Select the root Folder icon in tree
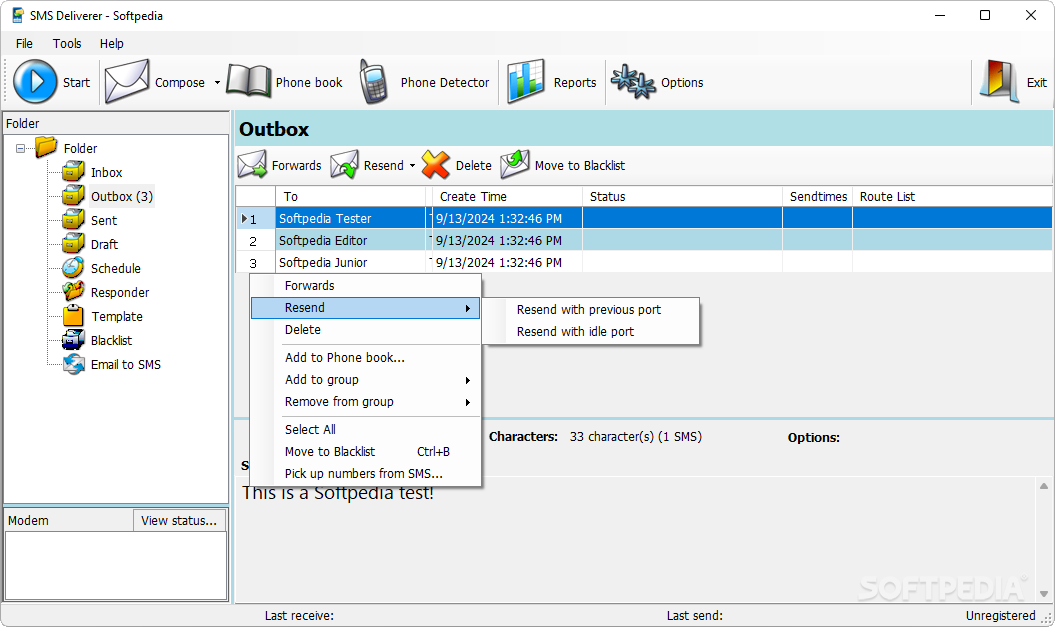 (x=46, y=147)
